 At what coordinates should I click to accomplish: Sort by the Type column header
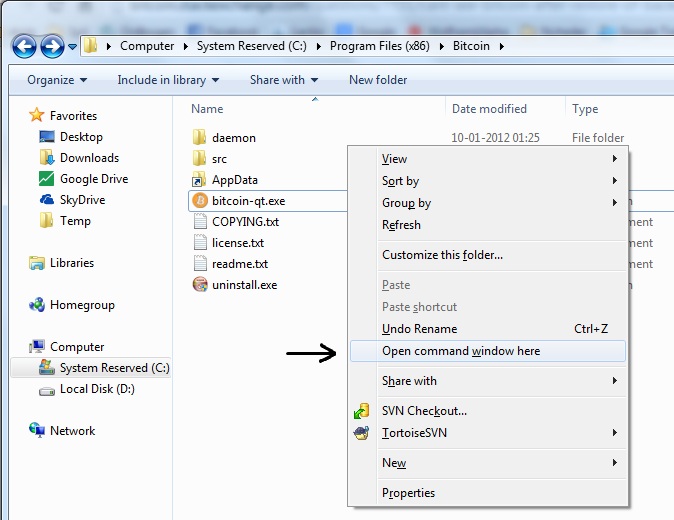[585, 109]
